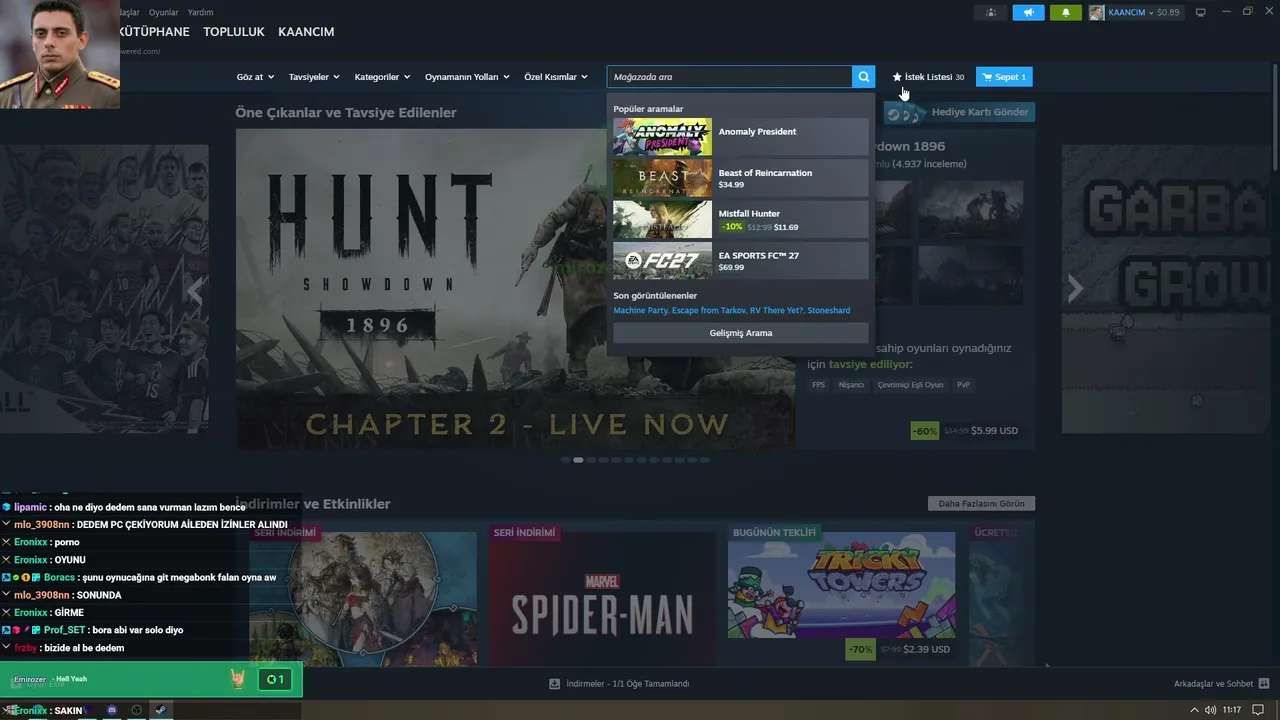
Task: Open Arkadaşlar ve Sohbet
Action: [1213, 684]
